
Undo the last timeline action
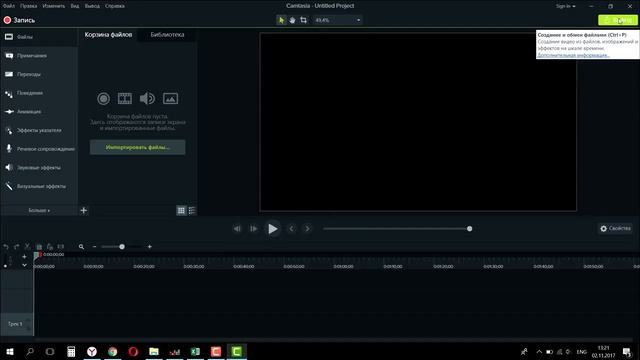coord(6,247)
